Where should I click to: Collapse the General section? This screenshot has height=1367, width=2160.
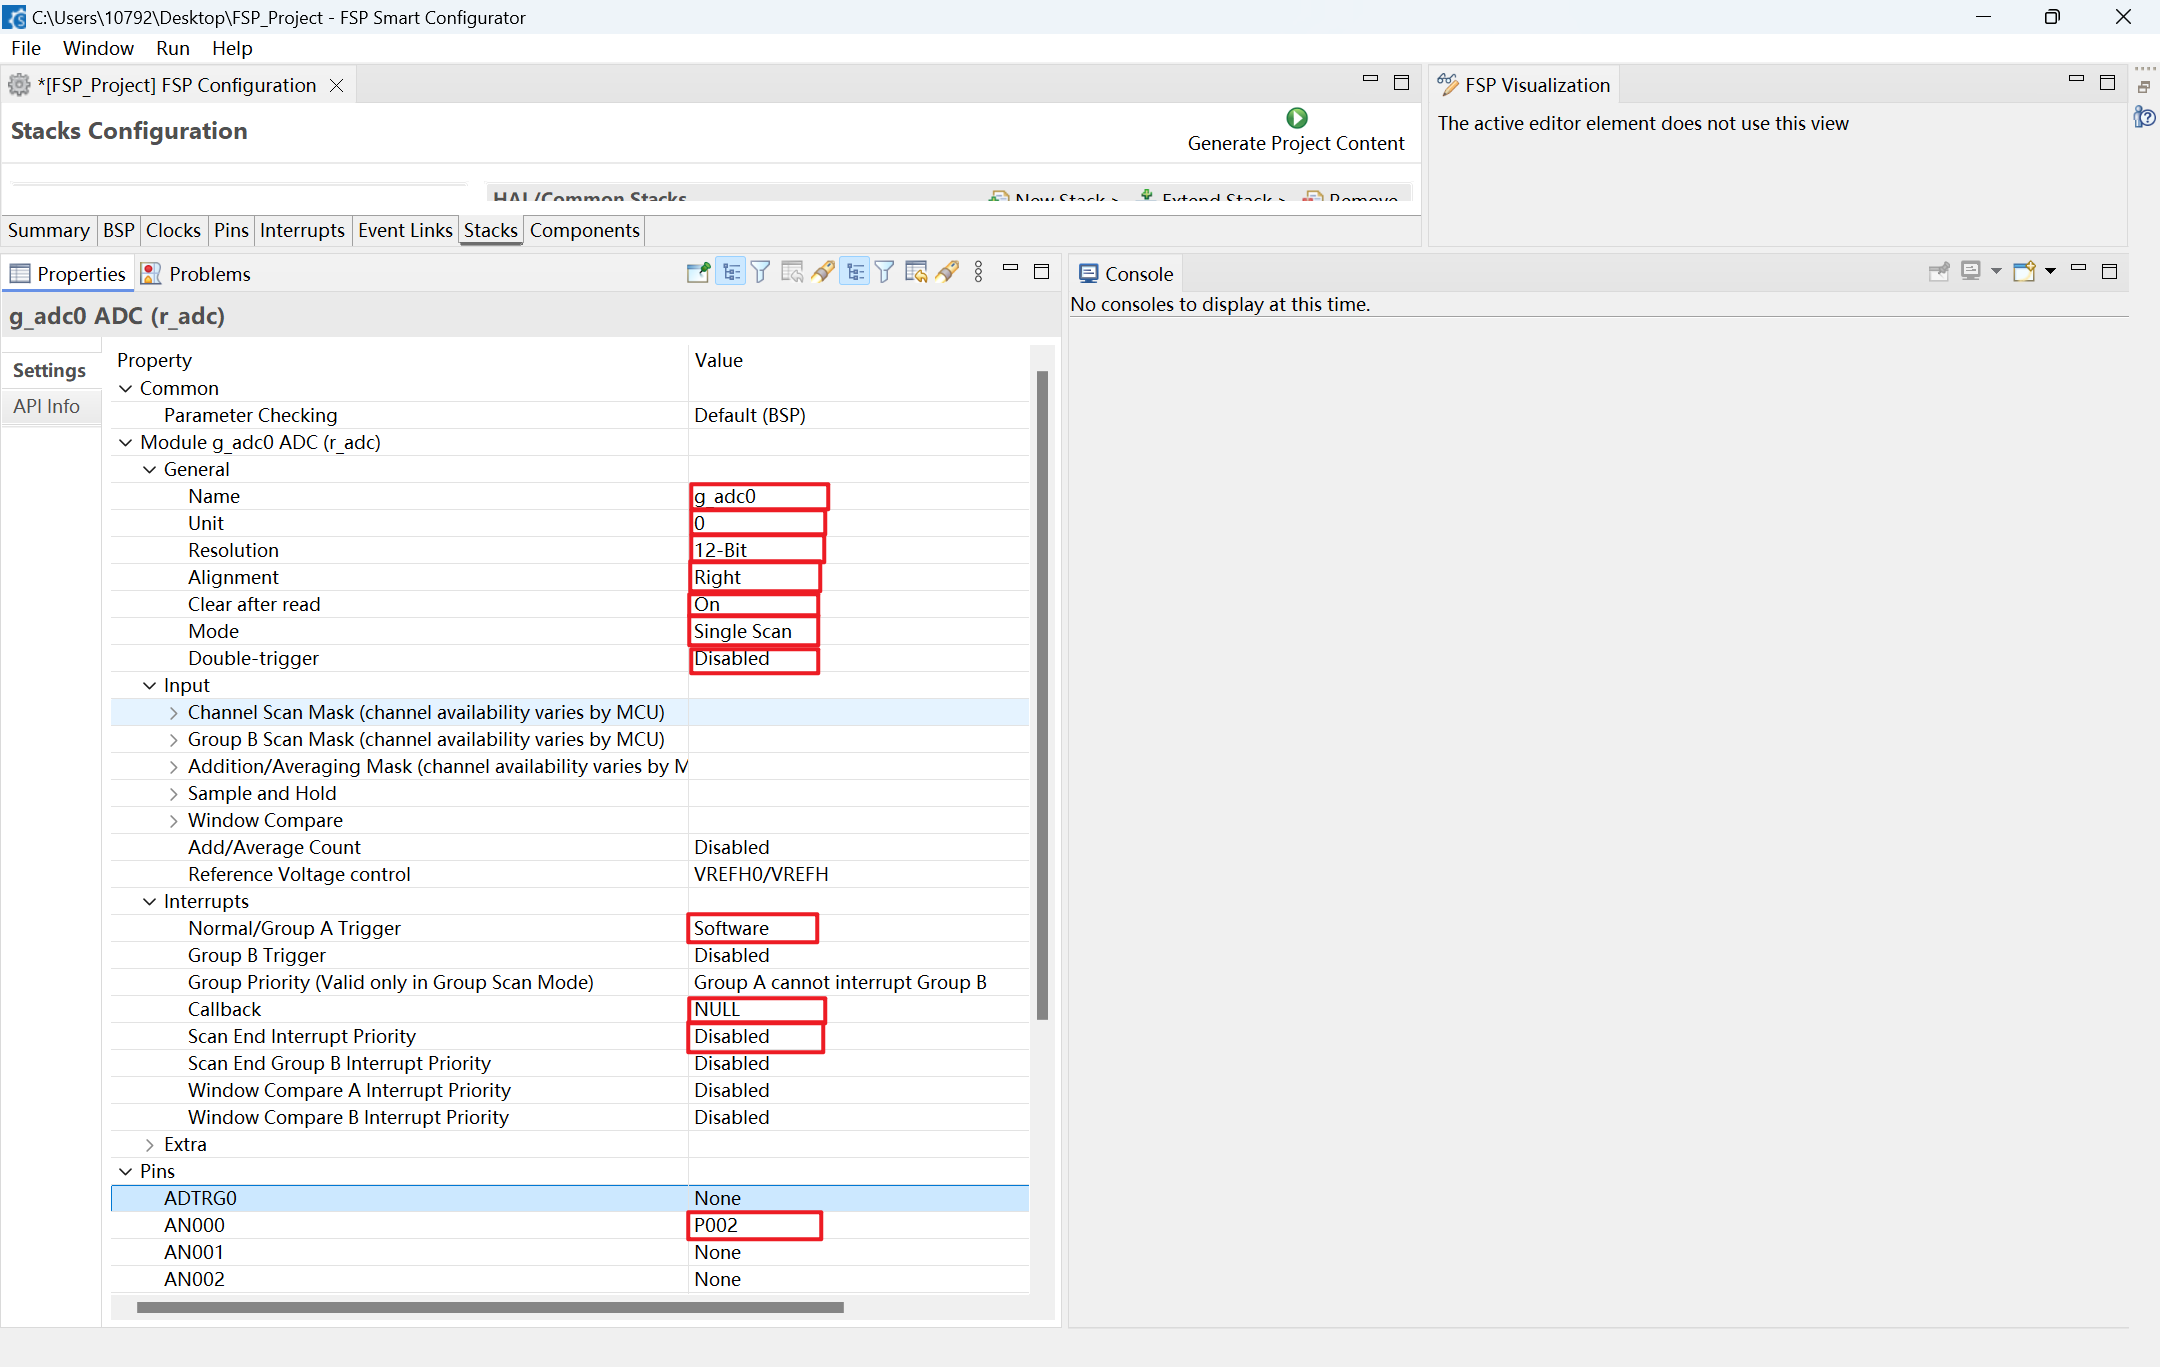coord(150,469)
